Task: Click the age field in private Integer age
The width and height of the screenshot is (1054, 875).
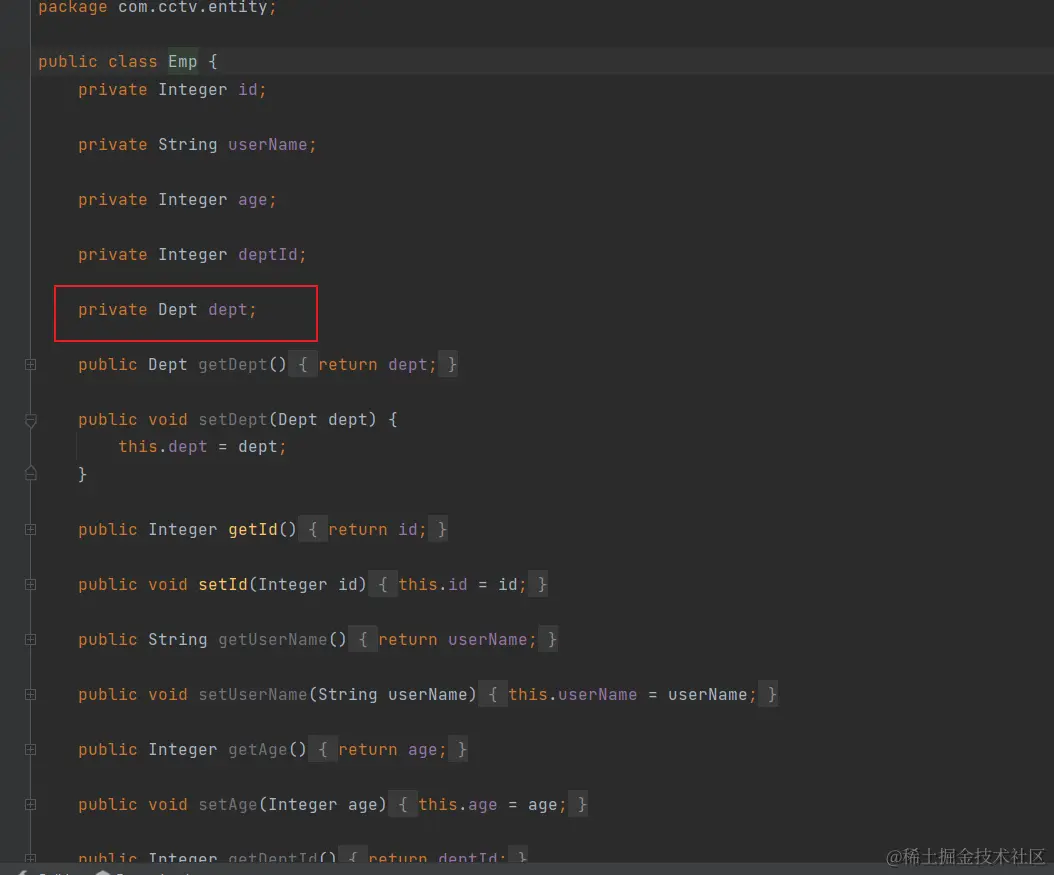Action: tap(252, 200)
